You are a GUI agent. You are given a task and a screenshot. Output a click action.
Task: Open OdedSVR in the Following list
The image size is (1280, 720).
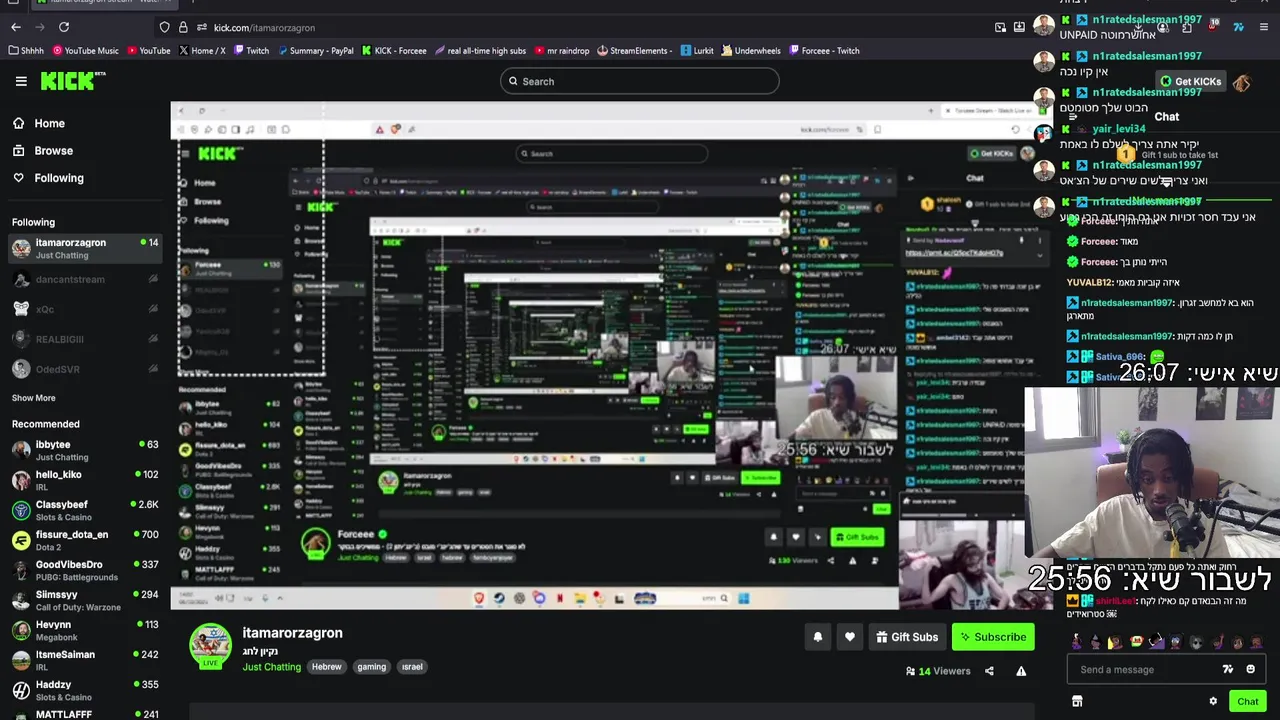click(84, 369)
